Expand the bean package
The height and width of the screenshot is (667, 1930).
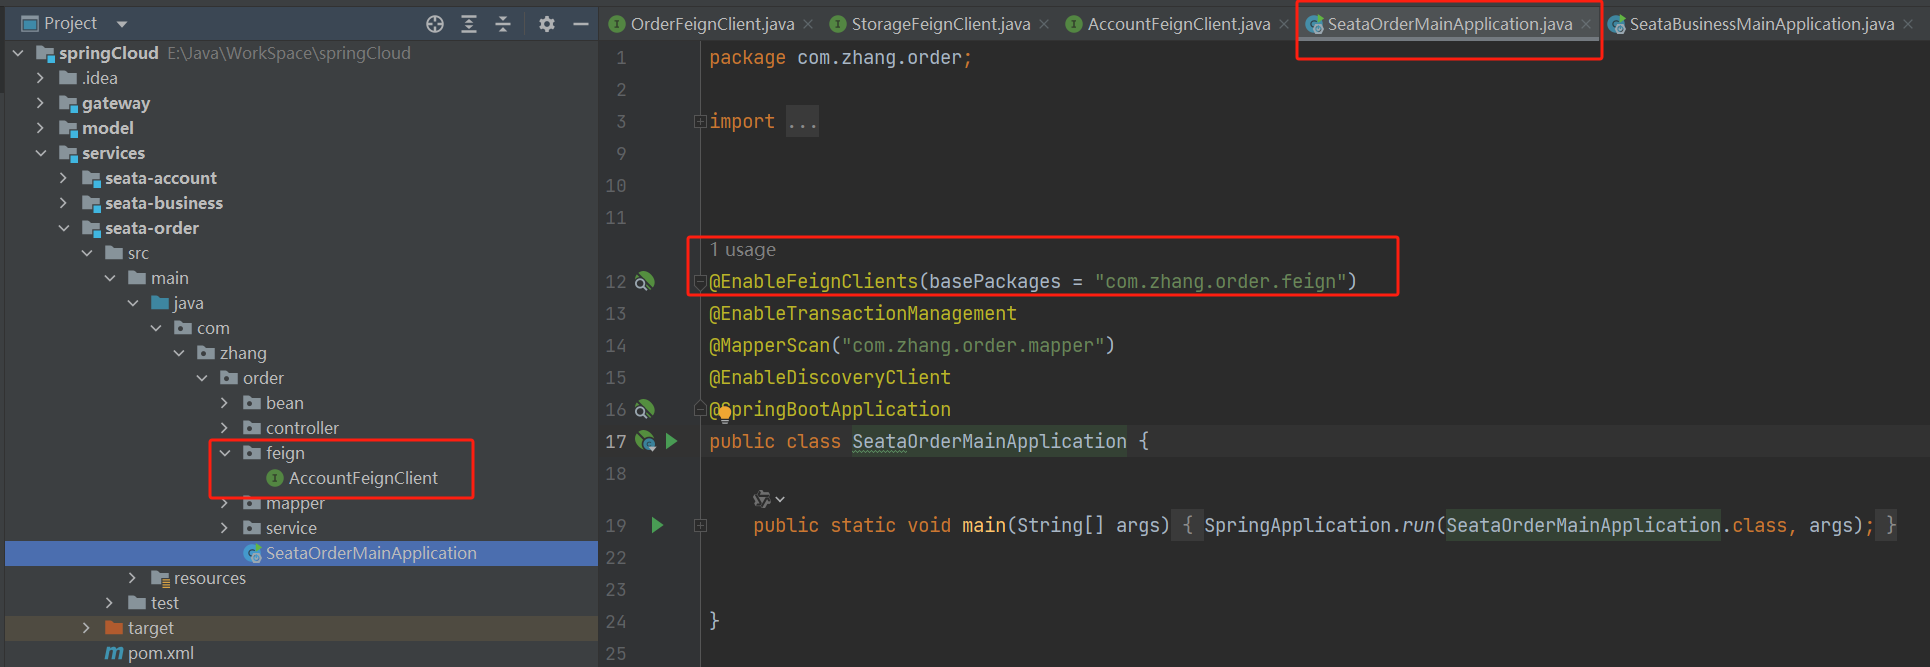[x=225, y=403]
